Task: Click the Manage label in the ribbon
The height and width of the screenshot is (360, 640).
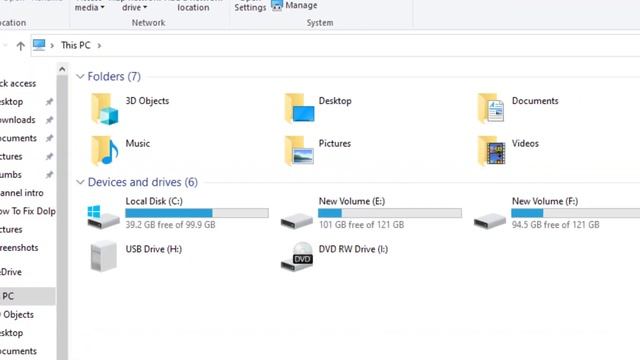Action: click(301, 5)
